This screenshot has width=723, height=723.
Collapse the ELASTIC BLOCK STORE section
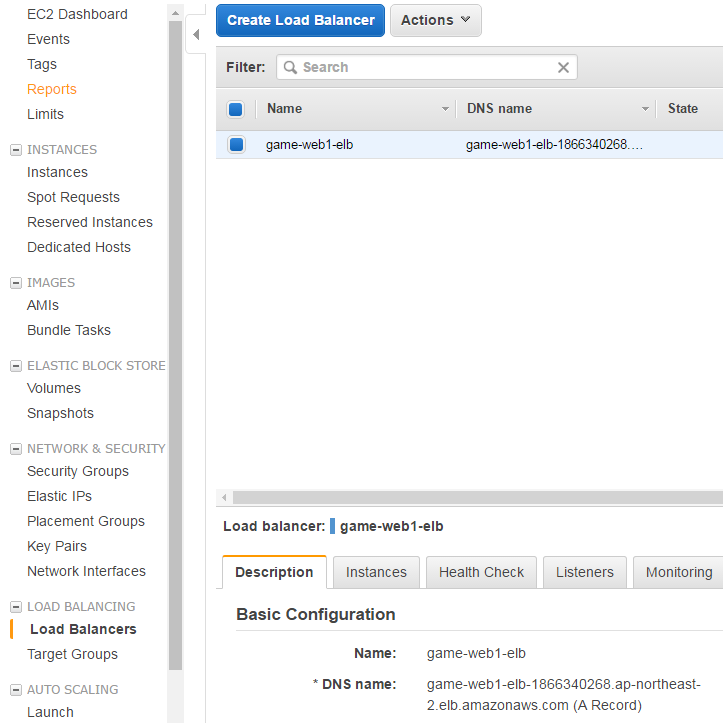click(x=16, y=366)
